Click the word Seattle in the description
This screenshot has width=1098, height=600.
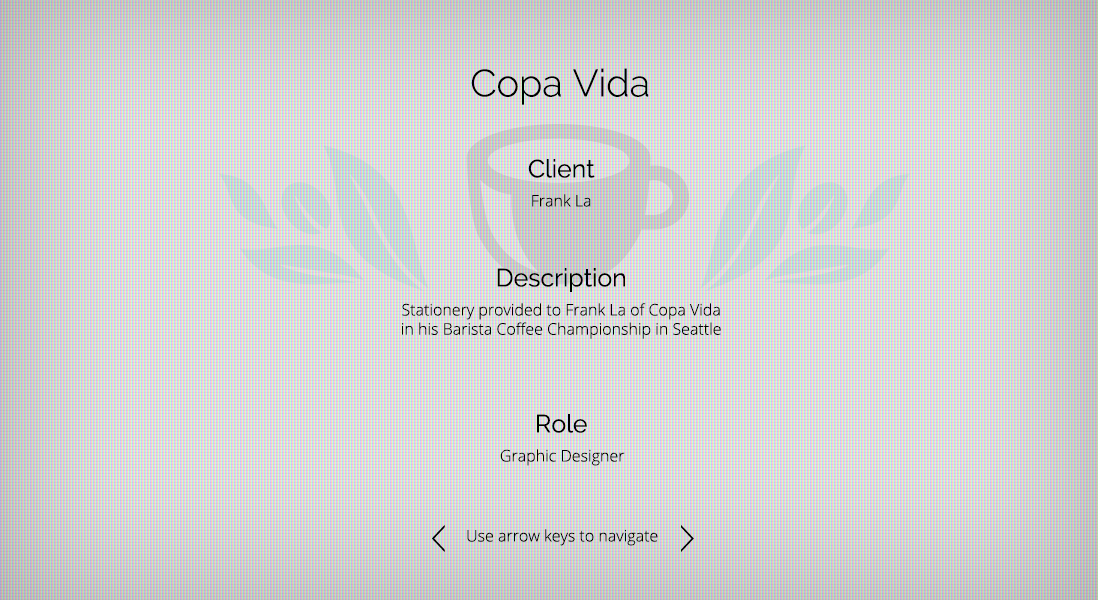(696, 329)
